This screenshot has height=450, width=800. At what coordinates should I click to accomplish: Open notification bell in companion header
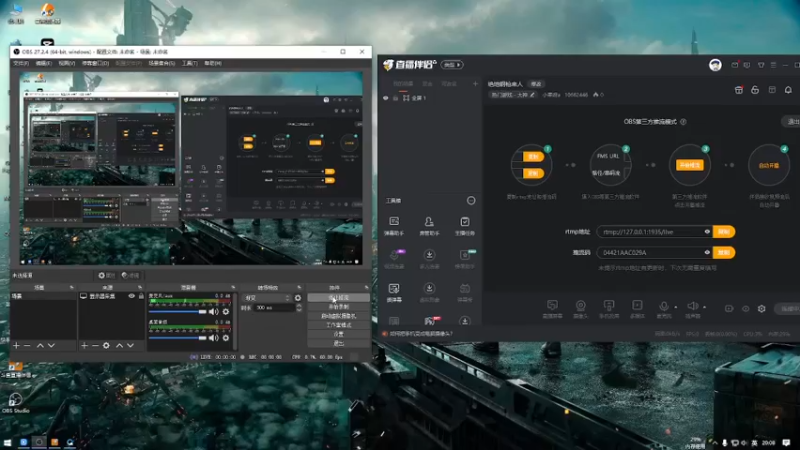(x=788, y=90)
